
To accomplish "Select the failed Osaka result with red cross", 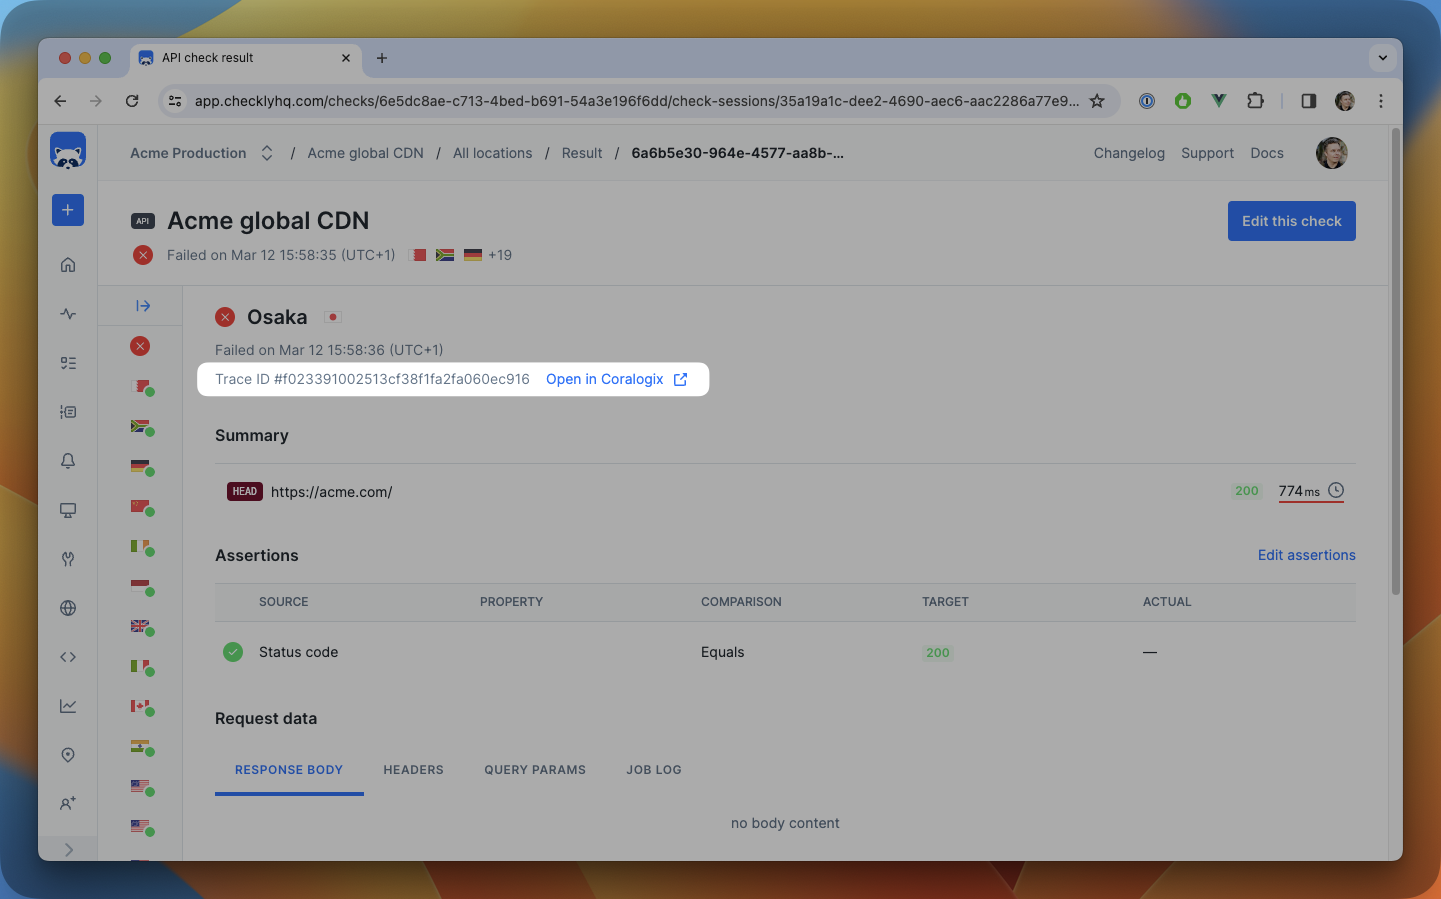I will [x=142, y=345].
